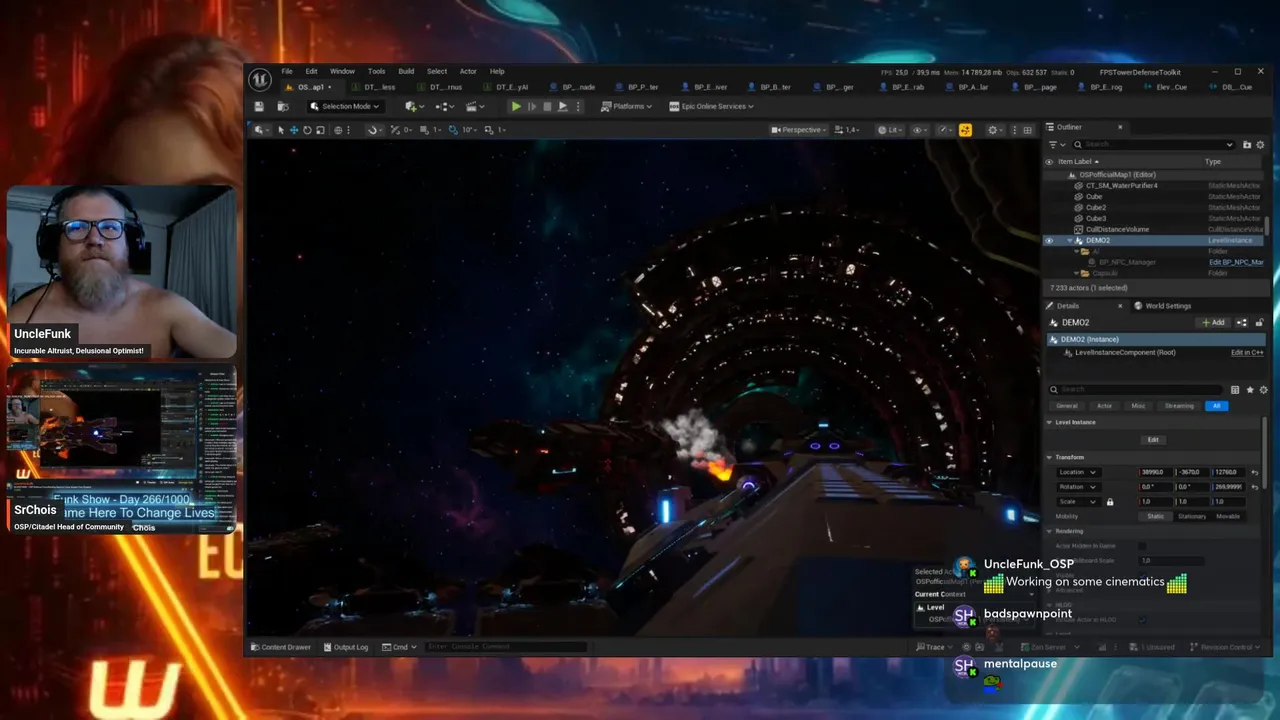The image size is (1280, 720).
Task: Open the surface snapping options
Action: point(373,130)
